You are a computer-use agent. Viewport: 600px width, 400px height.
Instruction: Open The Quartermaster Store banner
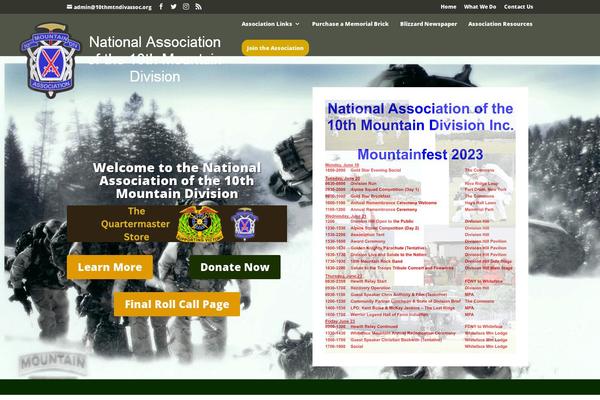pyautogui.click(x=177, y=224)
